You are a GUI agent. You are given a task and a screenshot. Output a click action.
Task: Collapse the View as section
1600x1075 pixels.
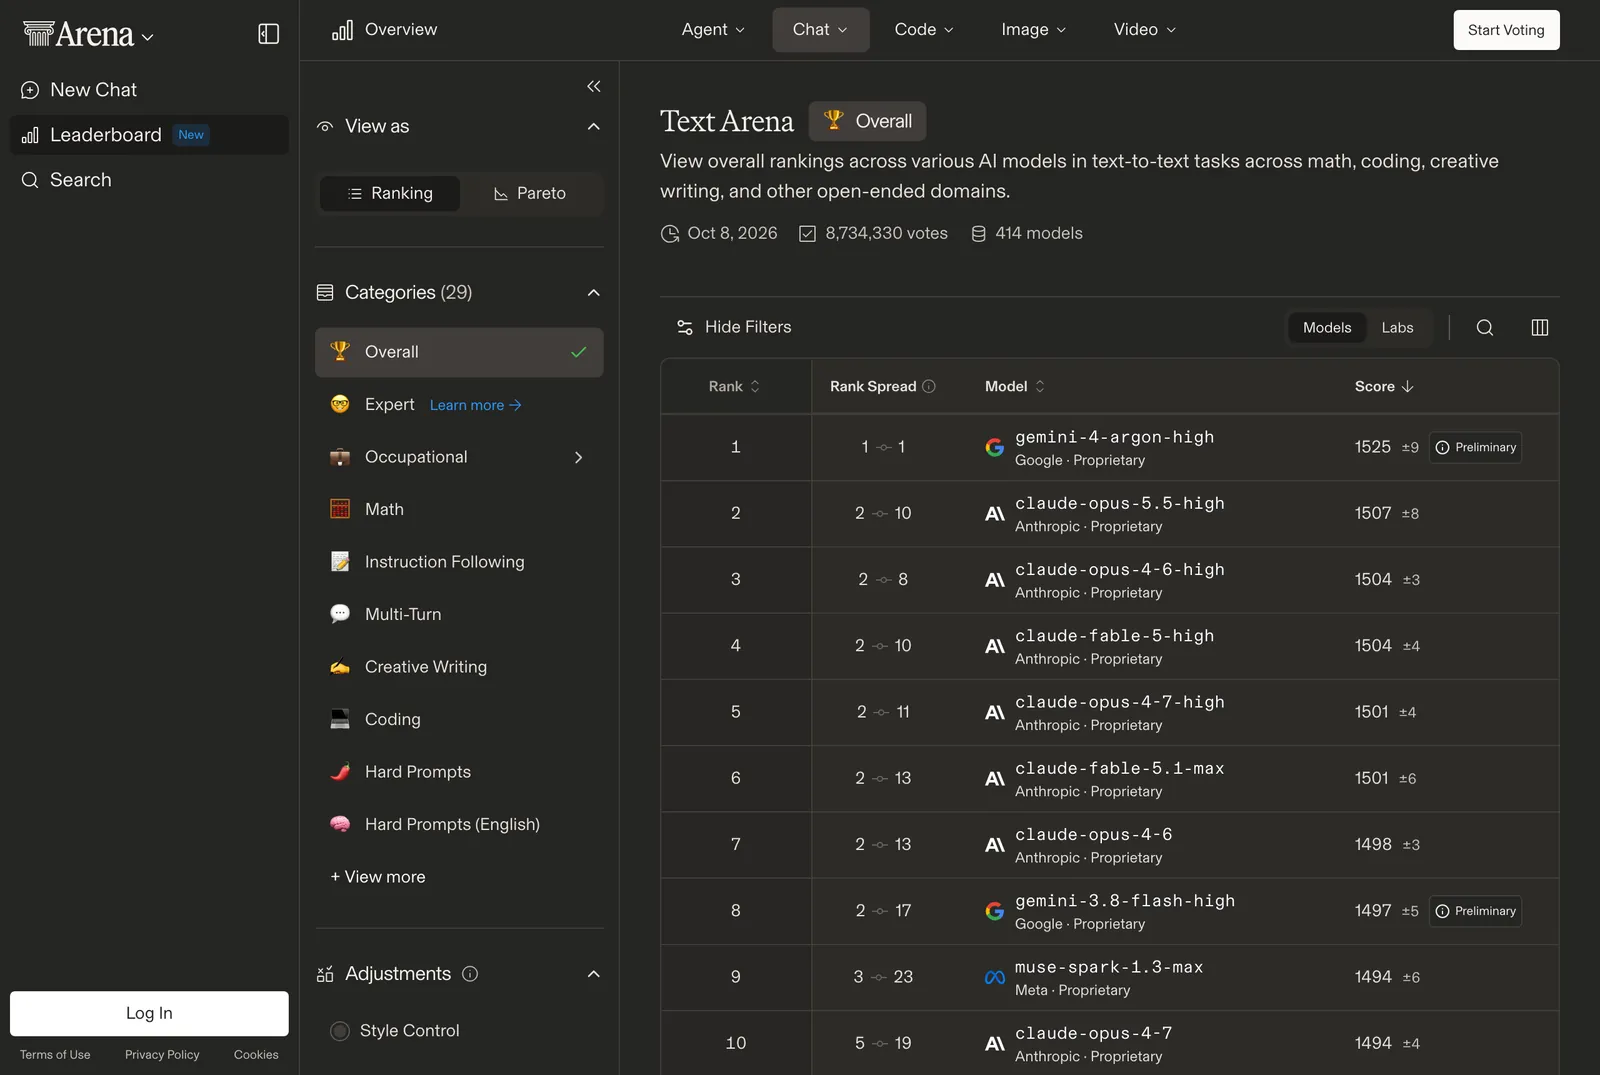[593, 127]
